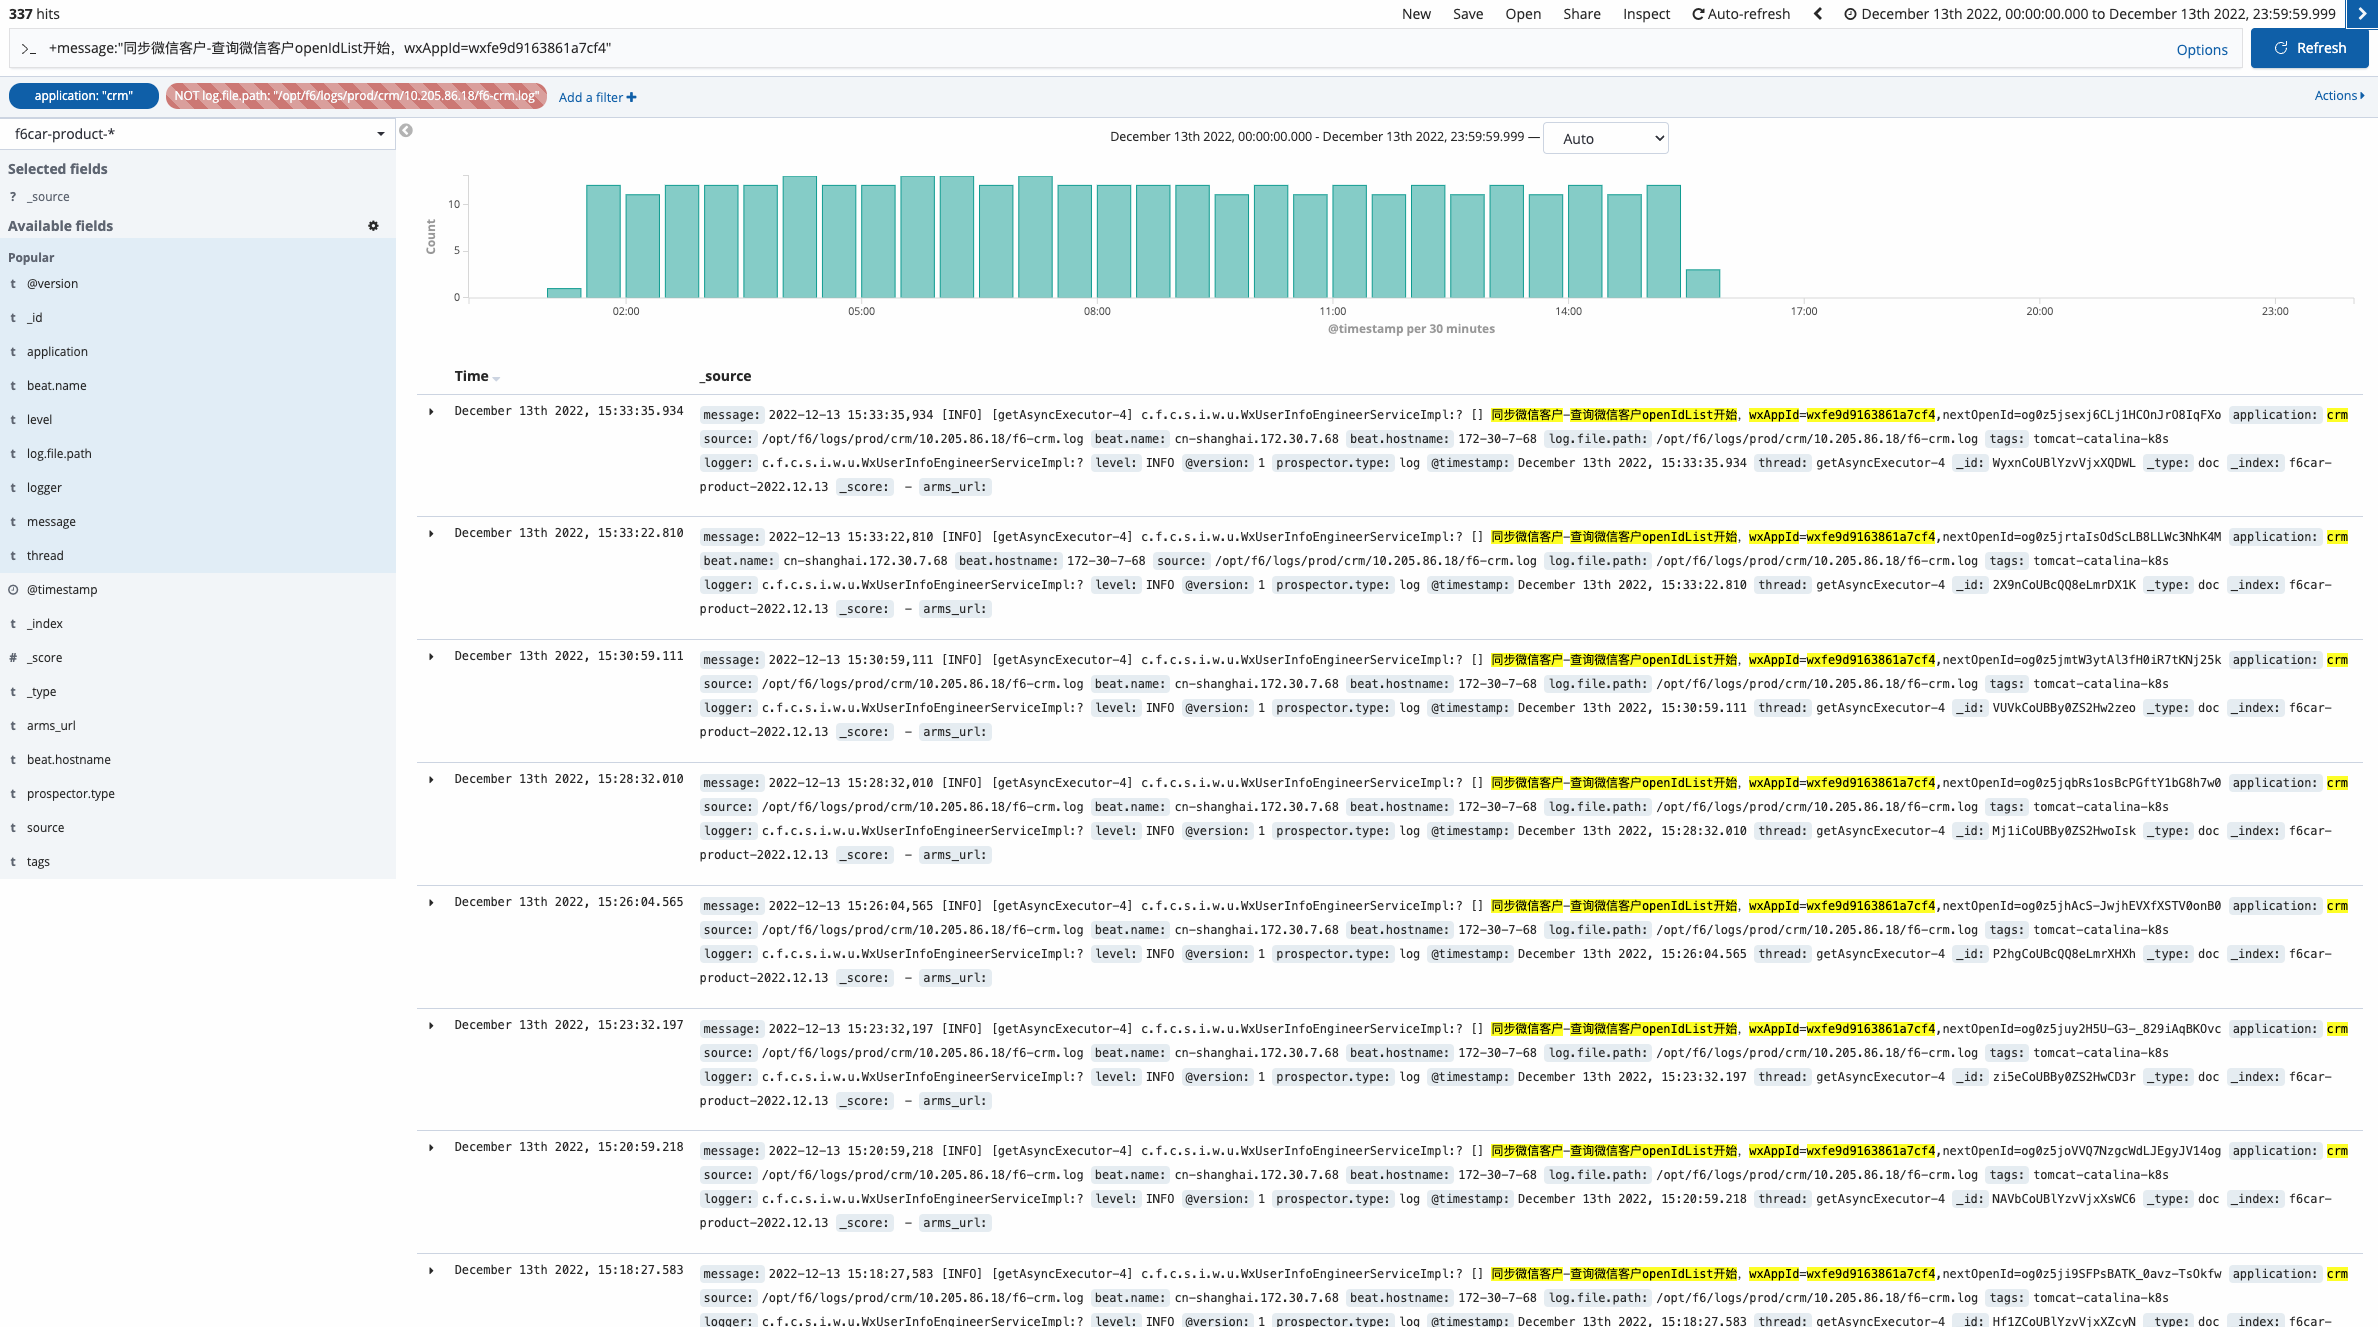
Task: Click the histogram bar at 02:00
Action: [x=643, y=246]
